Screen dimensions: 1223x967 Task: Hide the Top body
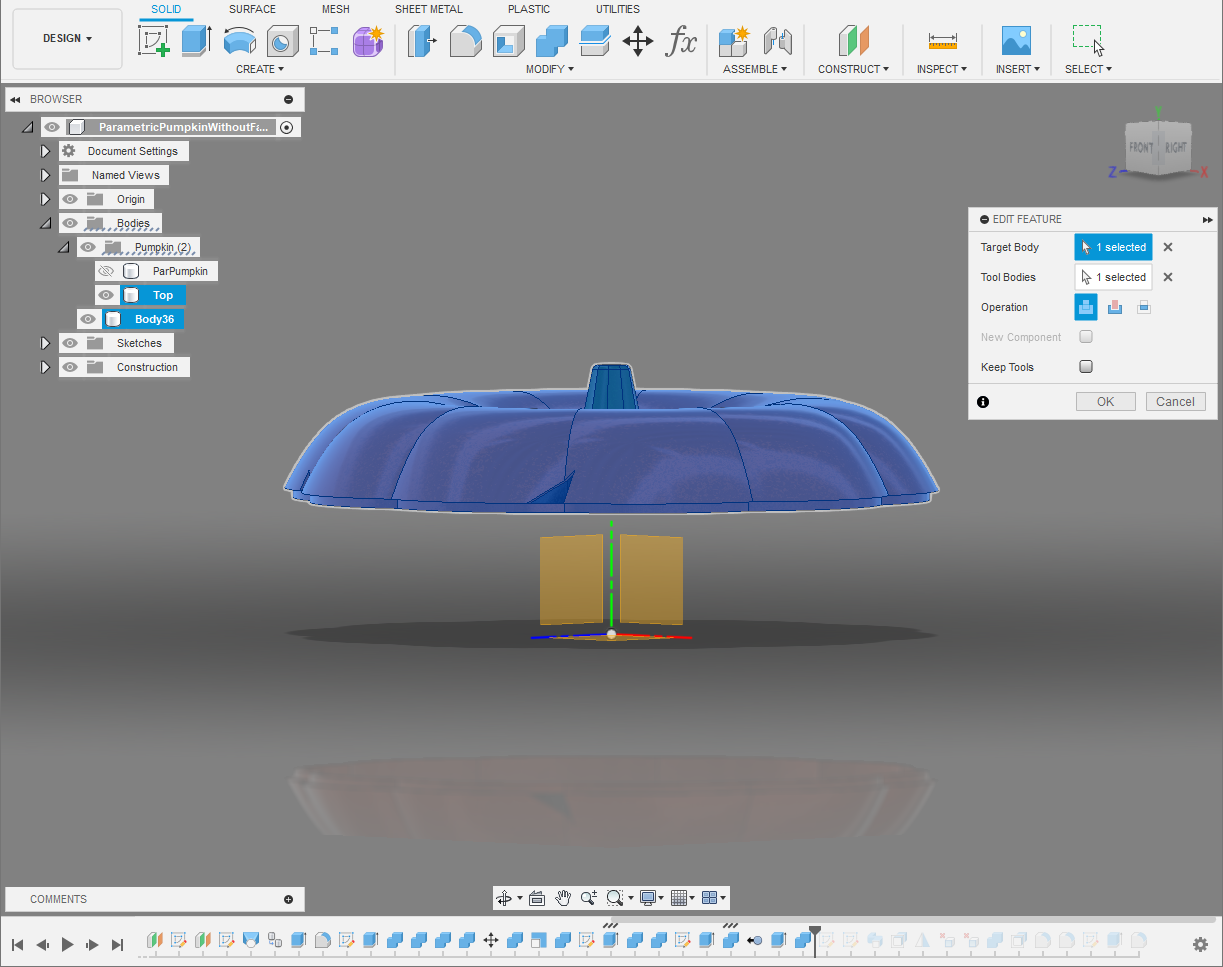tap(106, 295)
